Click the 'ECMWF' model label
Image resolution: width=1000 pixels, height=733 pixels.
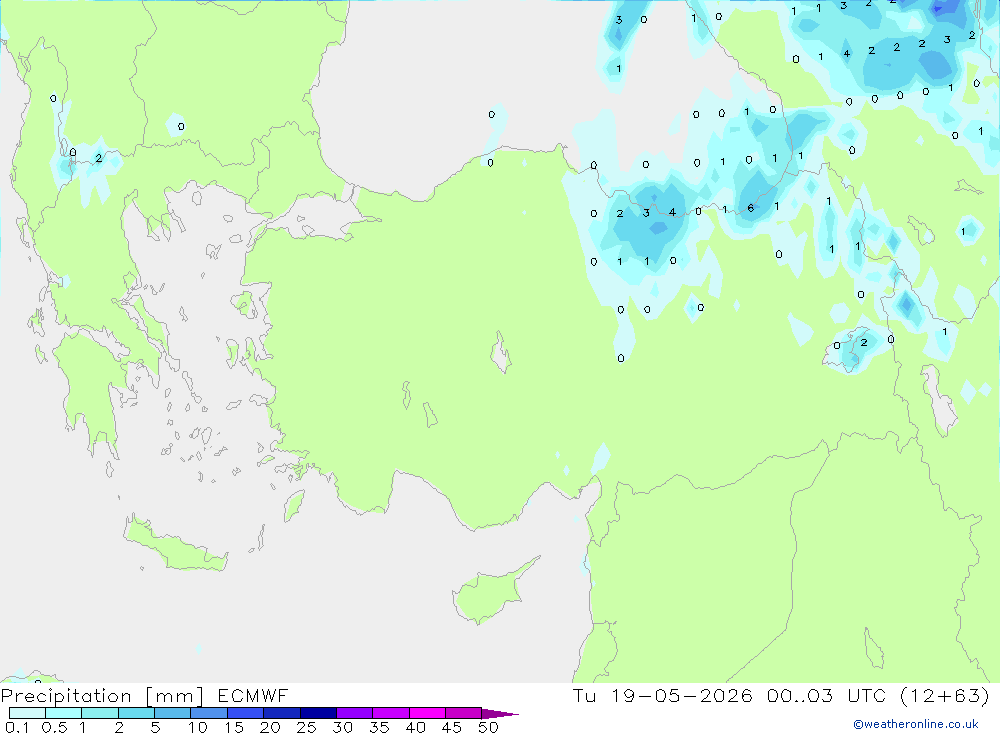click(253, 695)
